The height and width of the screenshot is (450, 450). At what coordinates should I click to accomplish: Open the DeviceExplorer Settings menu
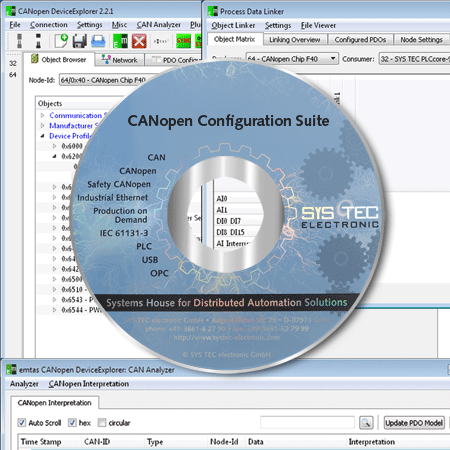tap(90, 25)
